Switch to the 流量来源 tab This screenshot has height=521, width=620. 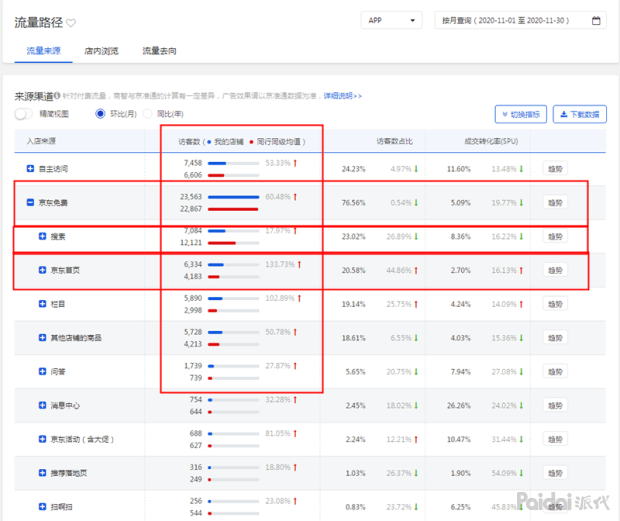43,51
